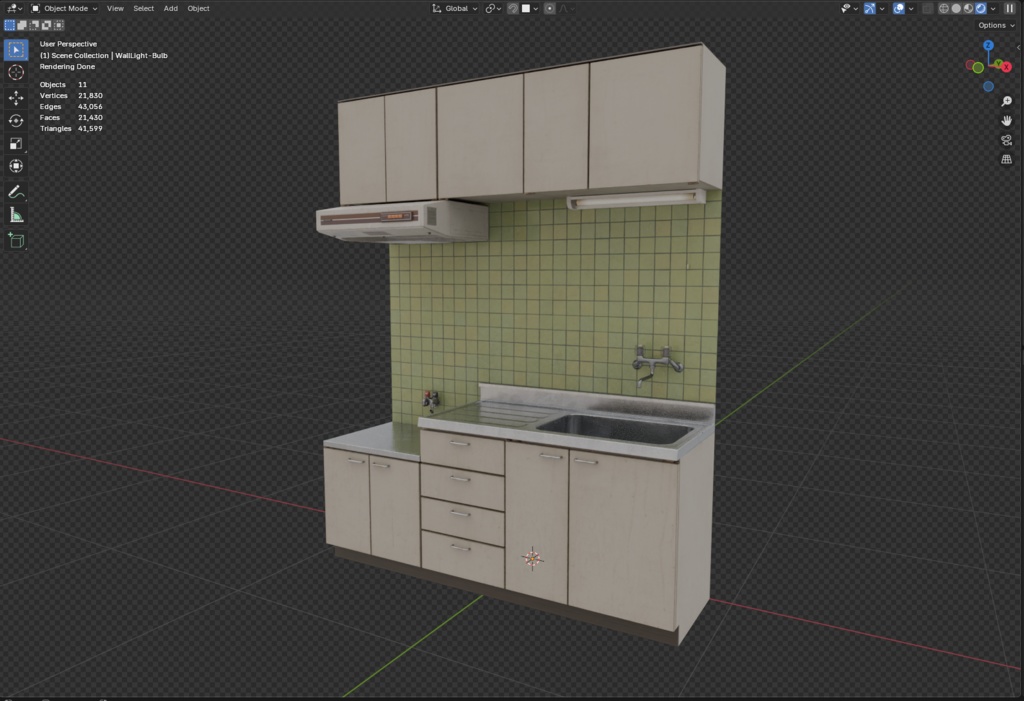Screen dimensions: 1024x701
Task: Open the editor type menu
Action: [14, 8]
